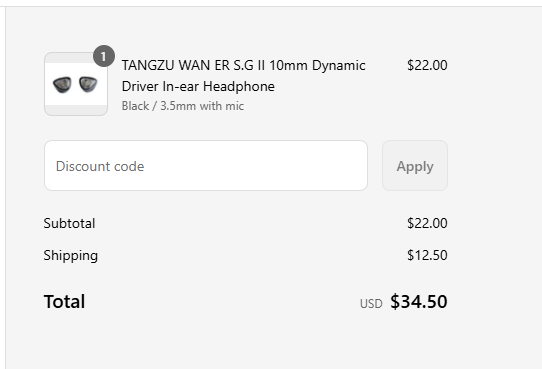This screenshot has width=542, height=369.
Task: Click the Subtotal amount of $22.00
Action: point(427,223)
